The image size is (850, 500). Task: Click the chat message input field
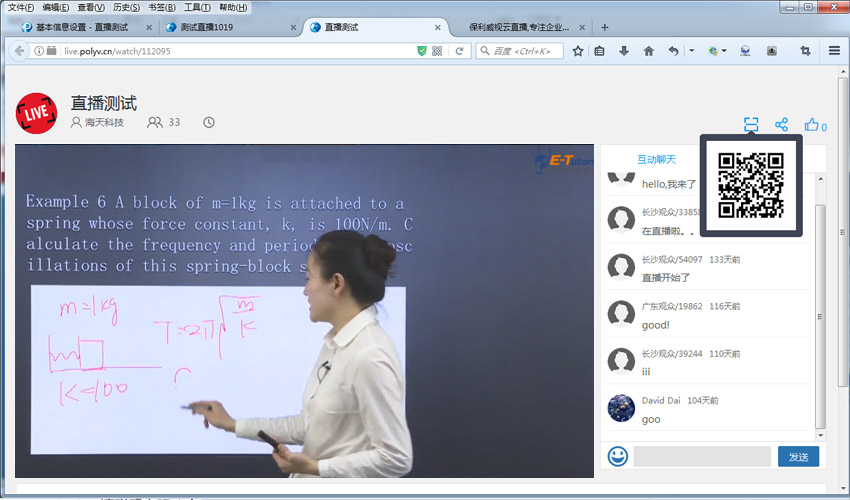click(x=702, y=456)
